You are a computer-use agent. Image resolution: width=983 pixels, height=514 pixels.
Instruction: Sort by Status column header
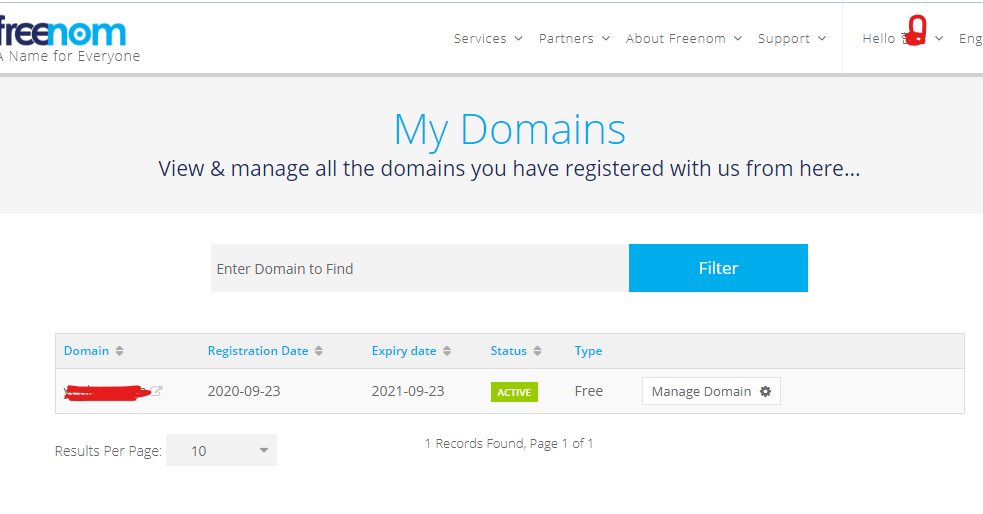click(x=508, y=351)
